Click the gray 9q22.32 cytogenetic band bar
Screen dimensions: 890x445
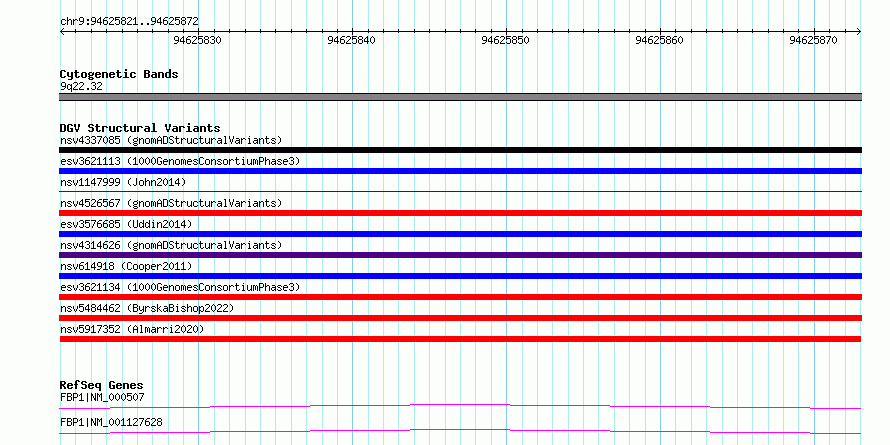pyautogui.click(x=460, y=97)
